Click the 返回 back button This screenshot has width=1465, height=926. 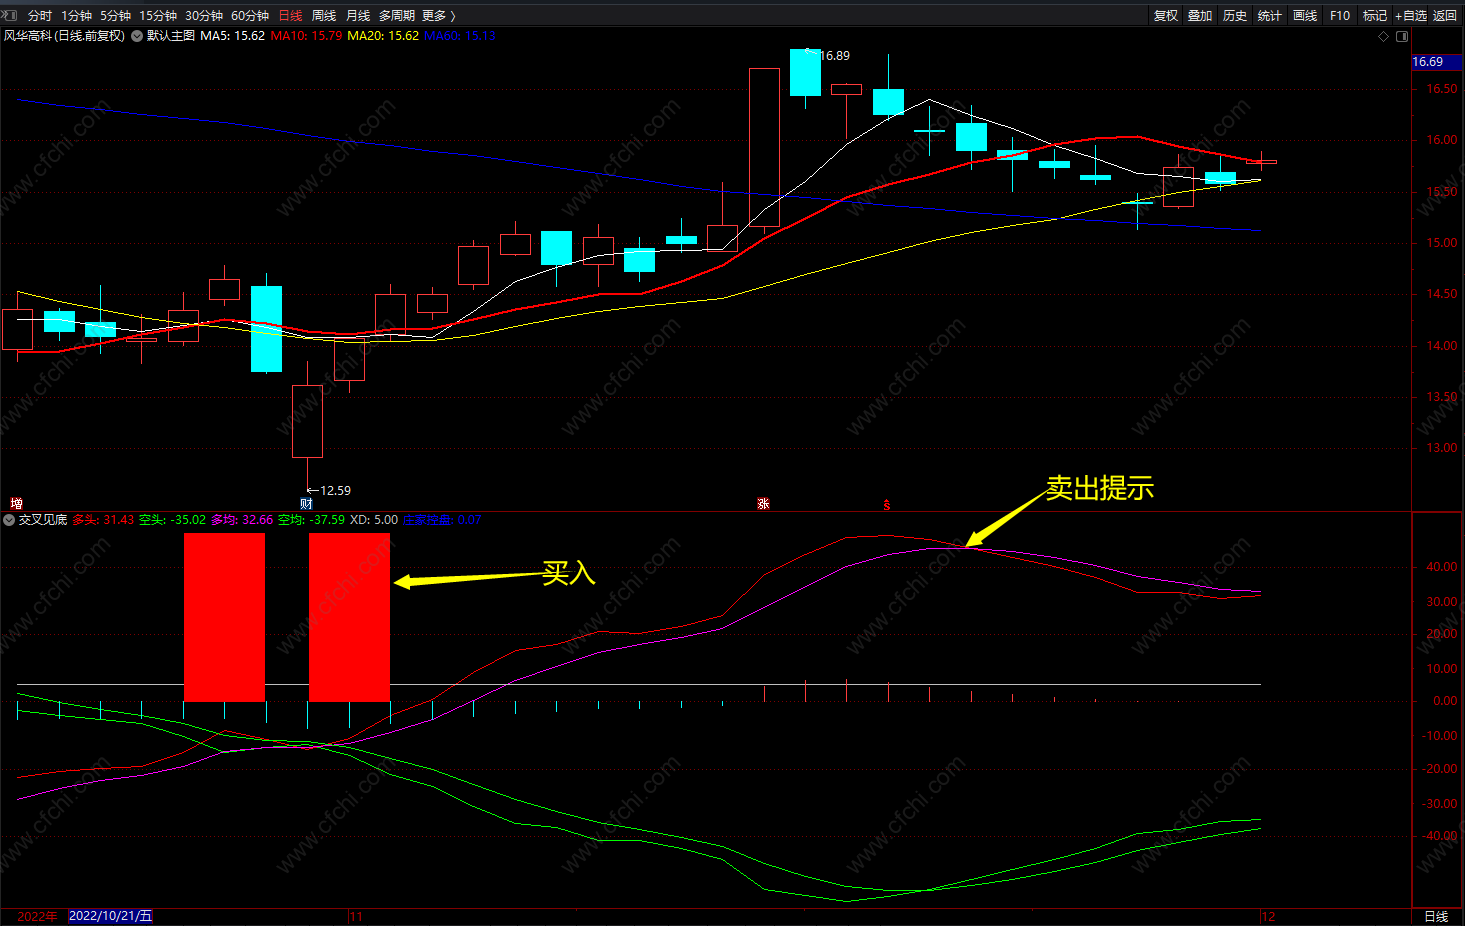1445,15
